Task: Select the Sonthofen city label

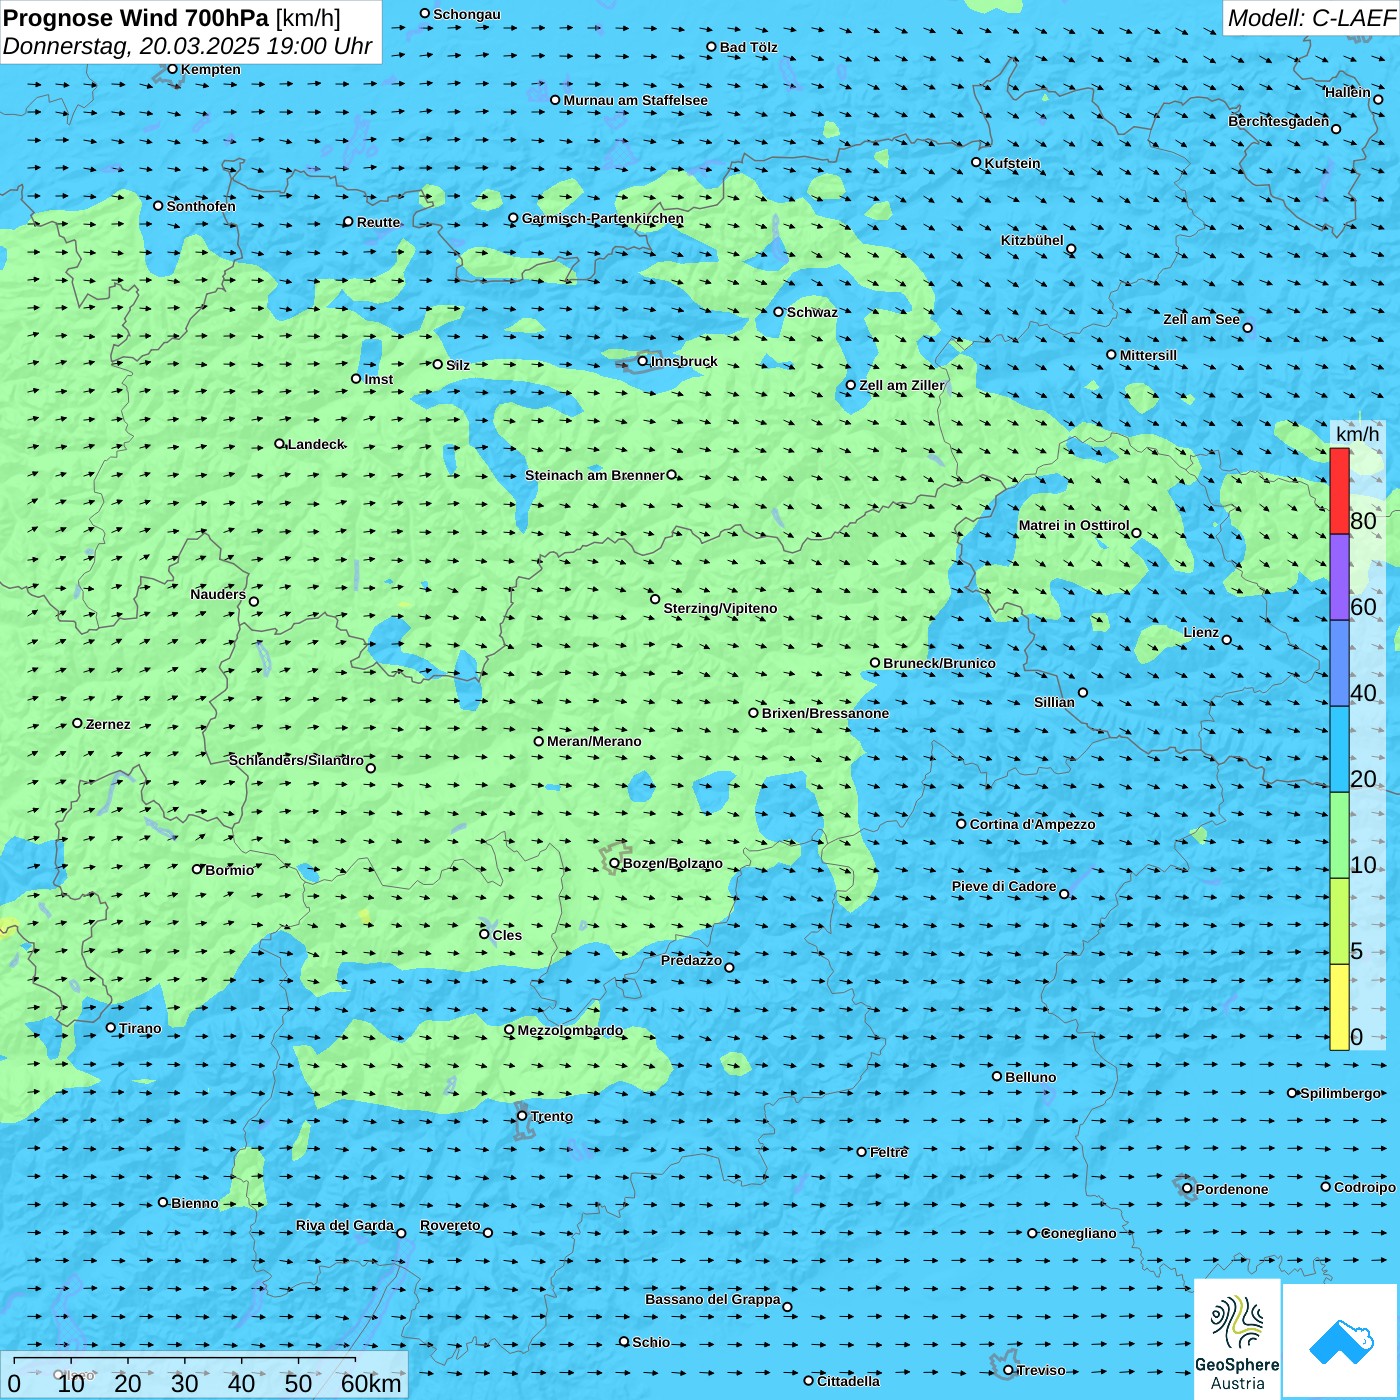Action: (201, 206)
